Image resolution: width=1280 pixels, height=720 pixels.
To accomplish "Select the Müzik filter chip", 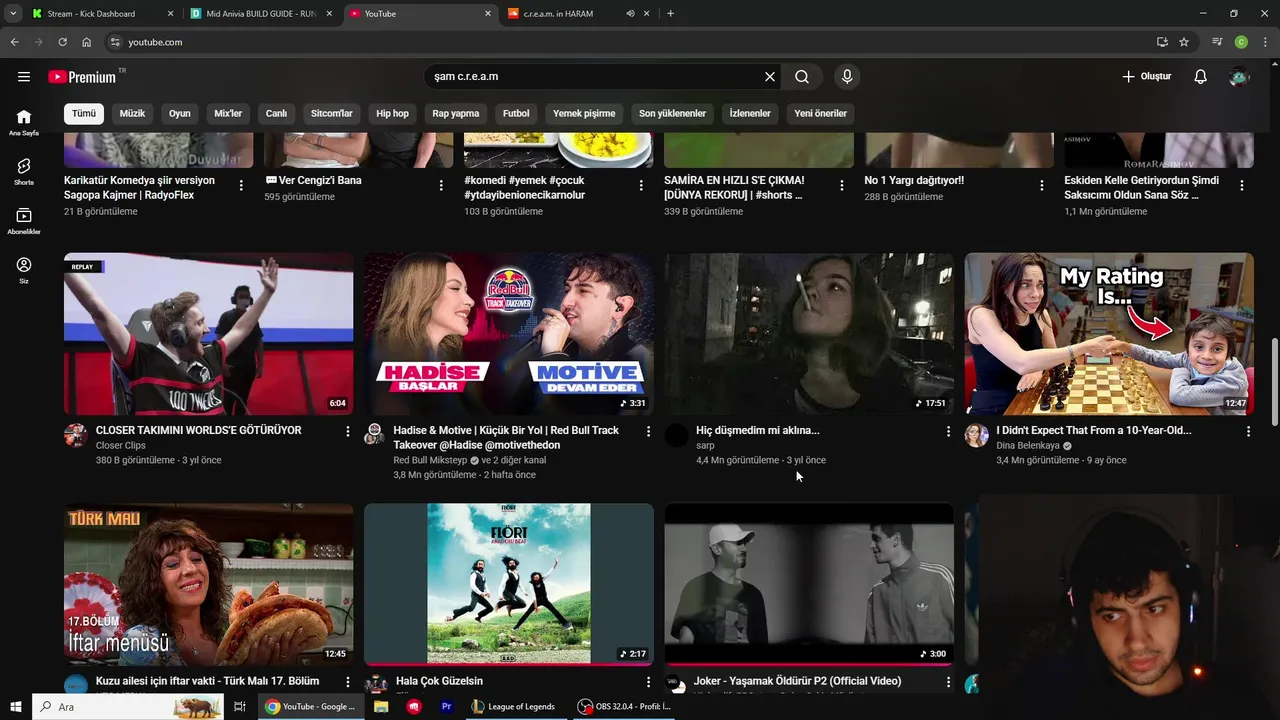I will point(132,113).
